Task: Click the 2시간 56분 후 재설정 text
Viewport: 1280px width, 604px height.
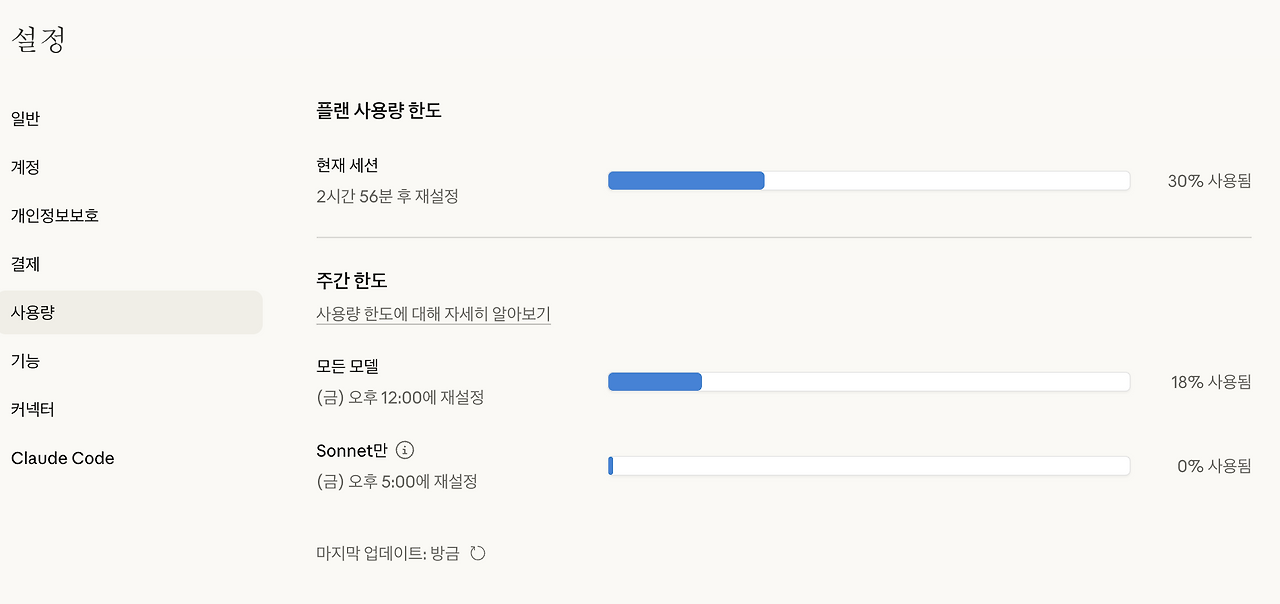Action: pos(387,197)
